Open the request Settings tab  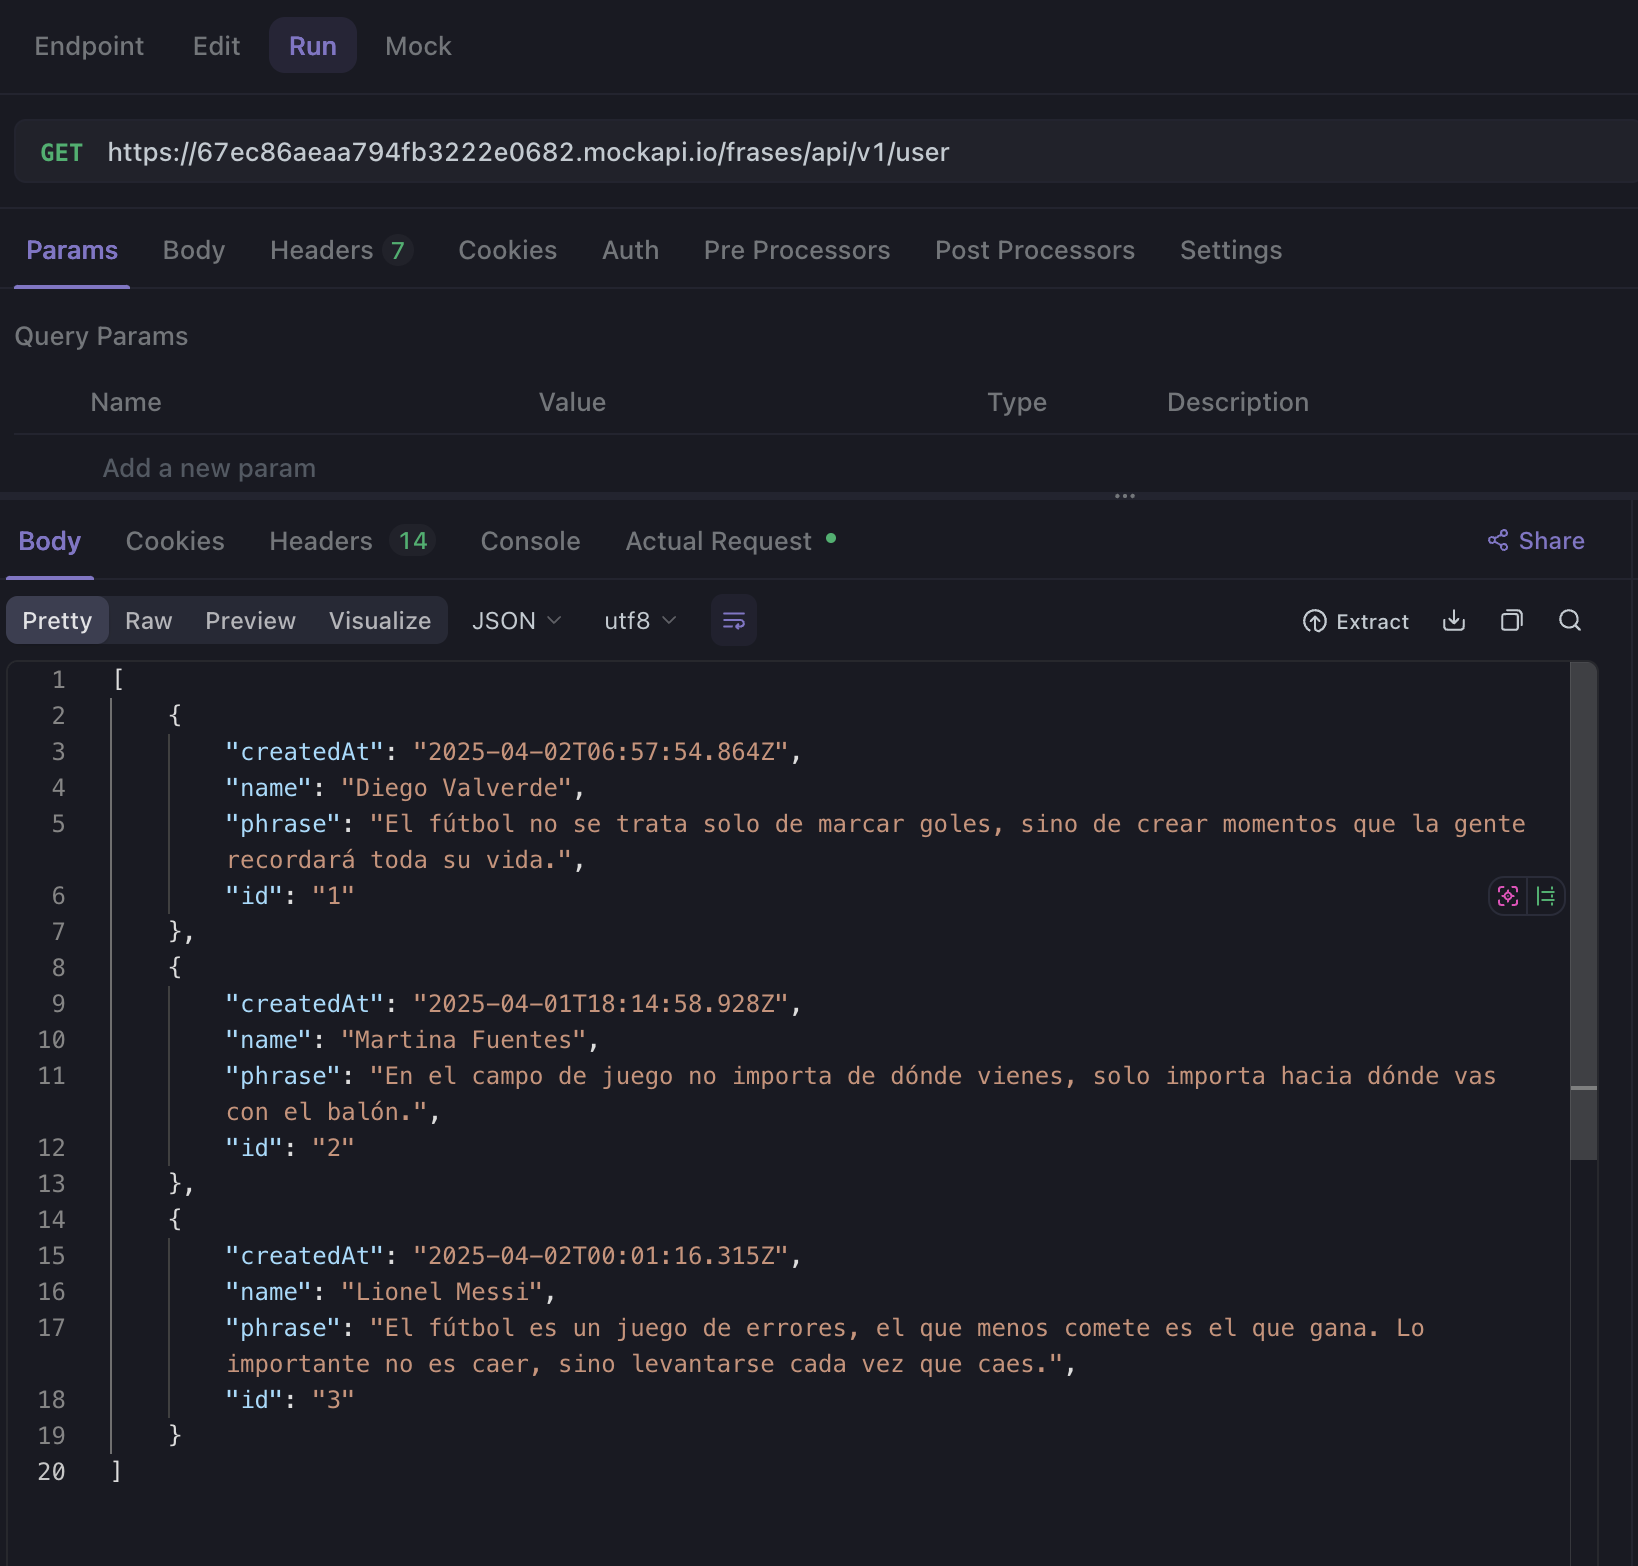1231,251
